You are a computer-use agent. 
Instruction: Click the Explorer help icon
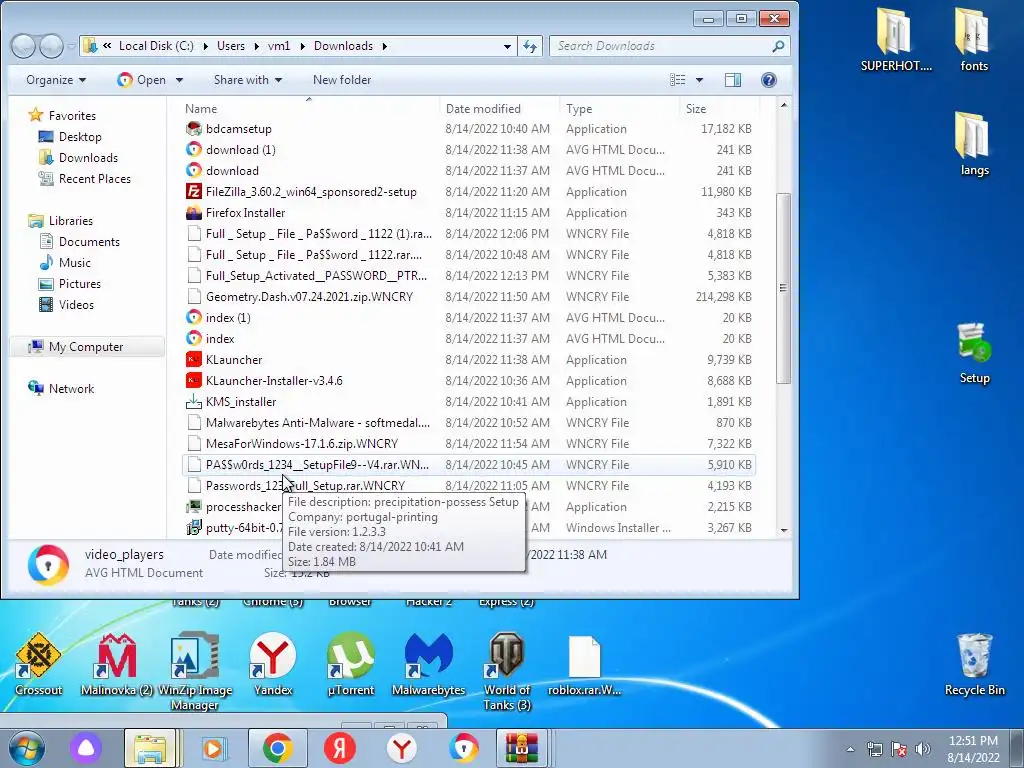tap(769, 80)
